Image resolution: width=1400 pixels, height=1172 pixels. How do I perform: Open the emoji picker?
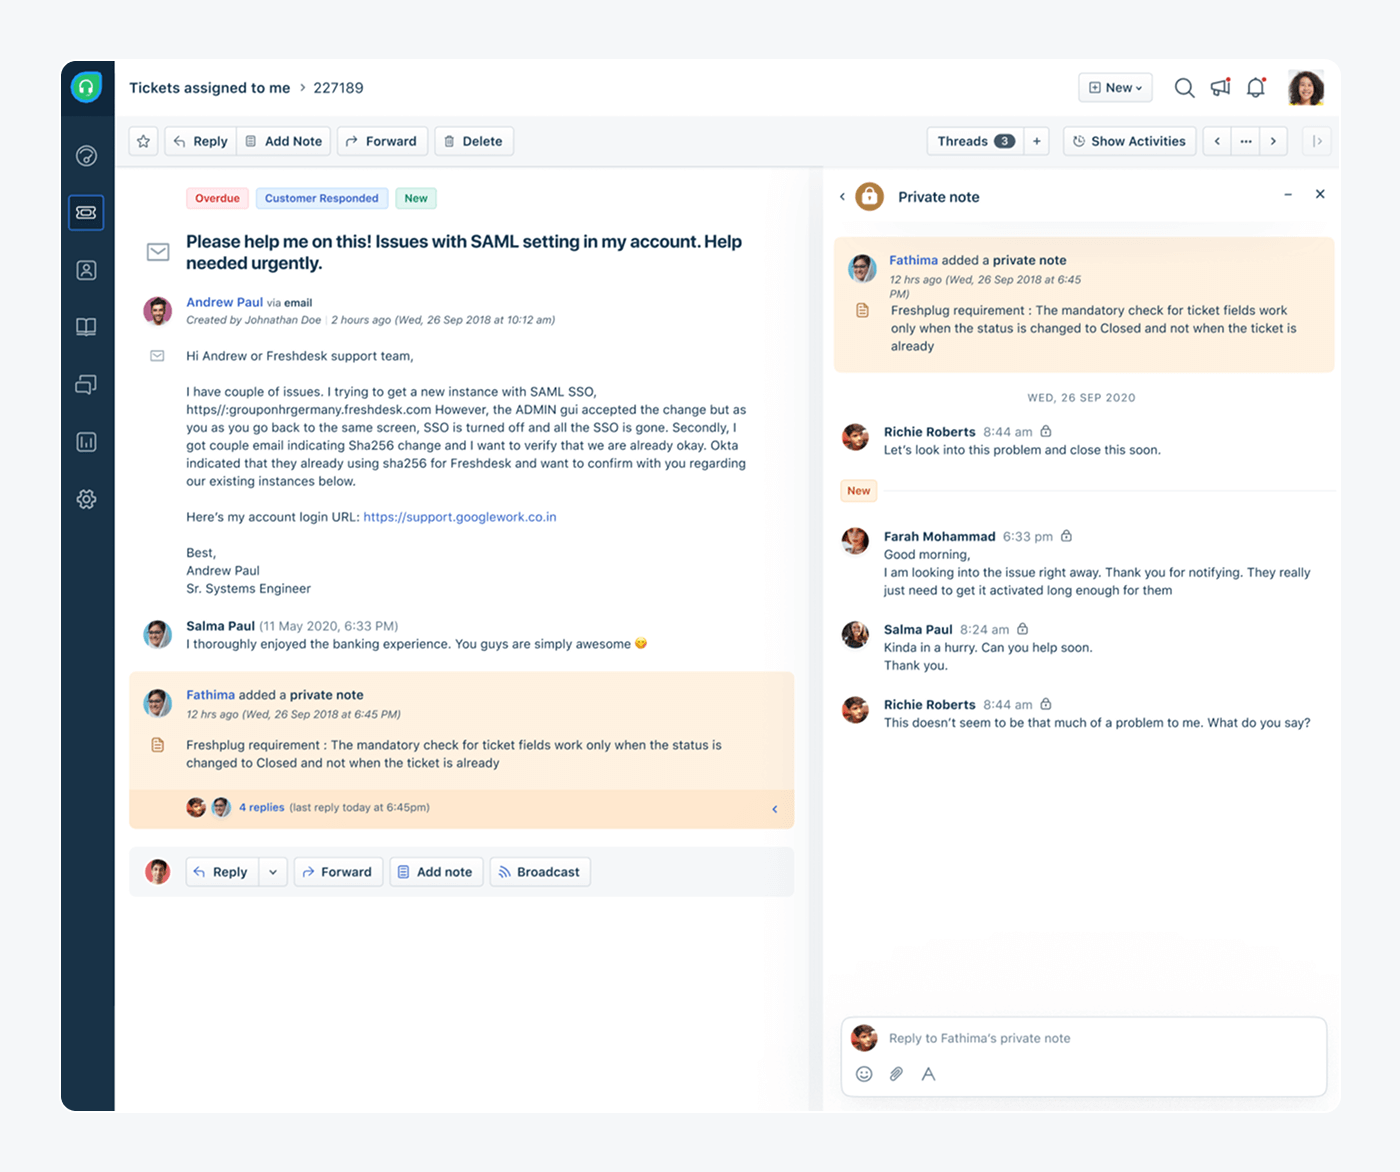point(864,1074)
